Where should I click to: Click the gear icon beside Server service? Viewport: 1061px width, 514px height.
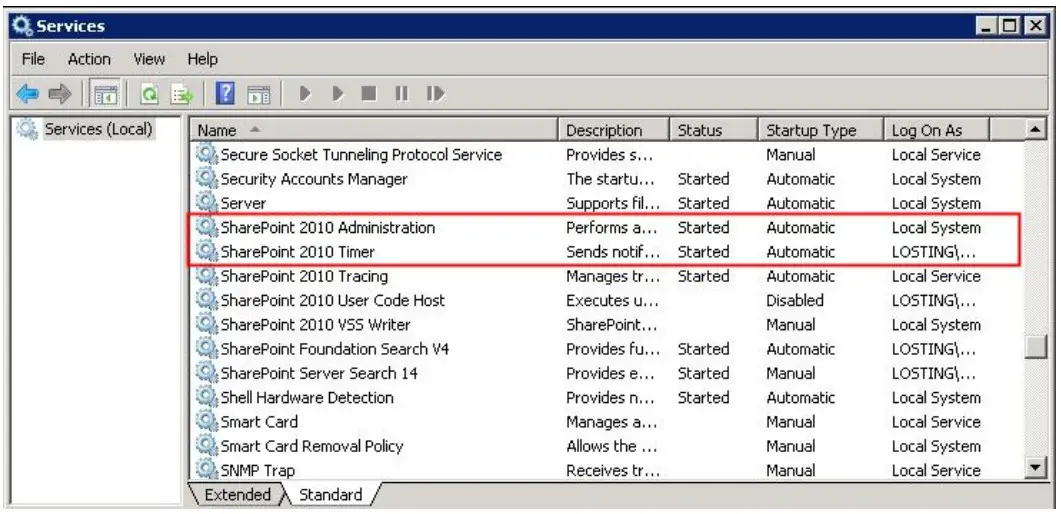pos(206,203)
